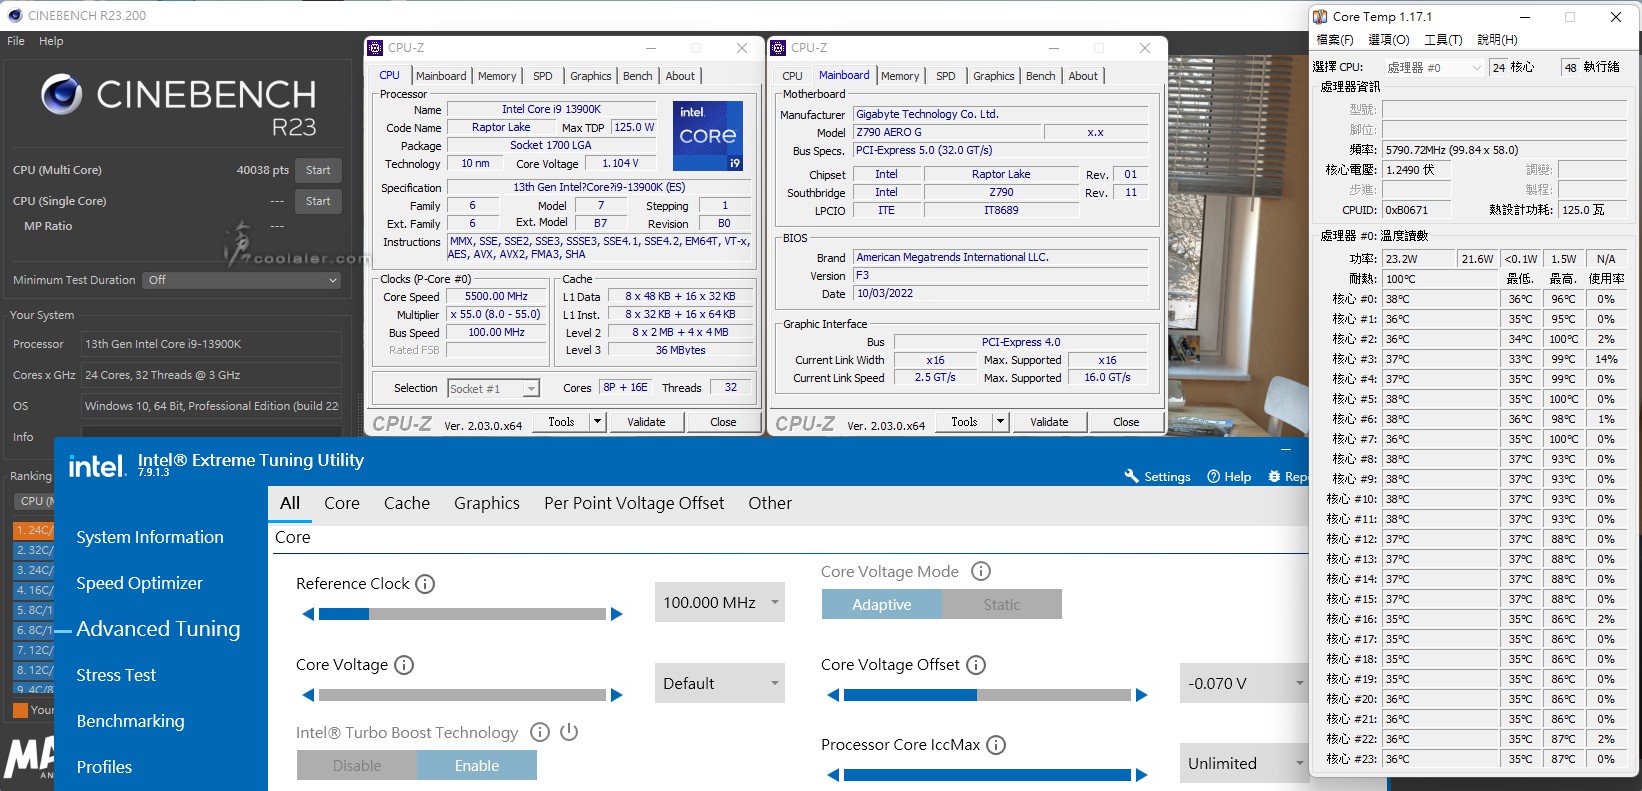The width and height of the screenshot is (1642, 791).
Task: Click Turbo Boost power reset icon
Action: (x=569, y=732)
